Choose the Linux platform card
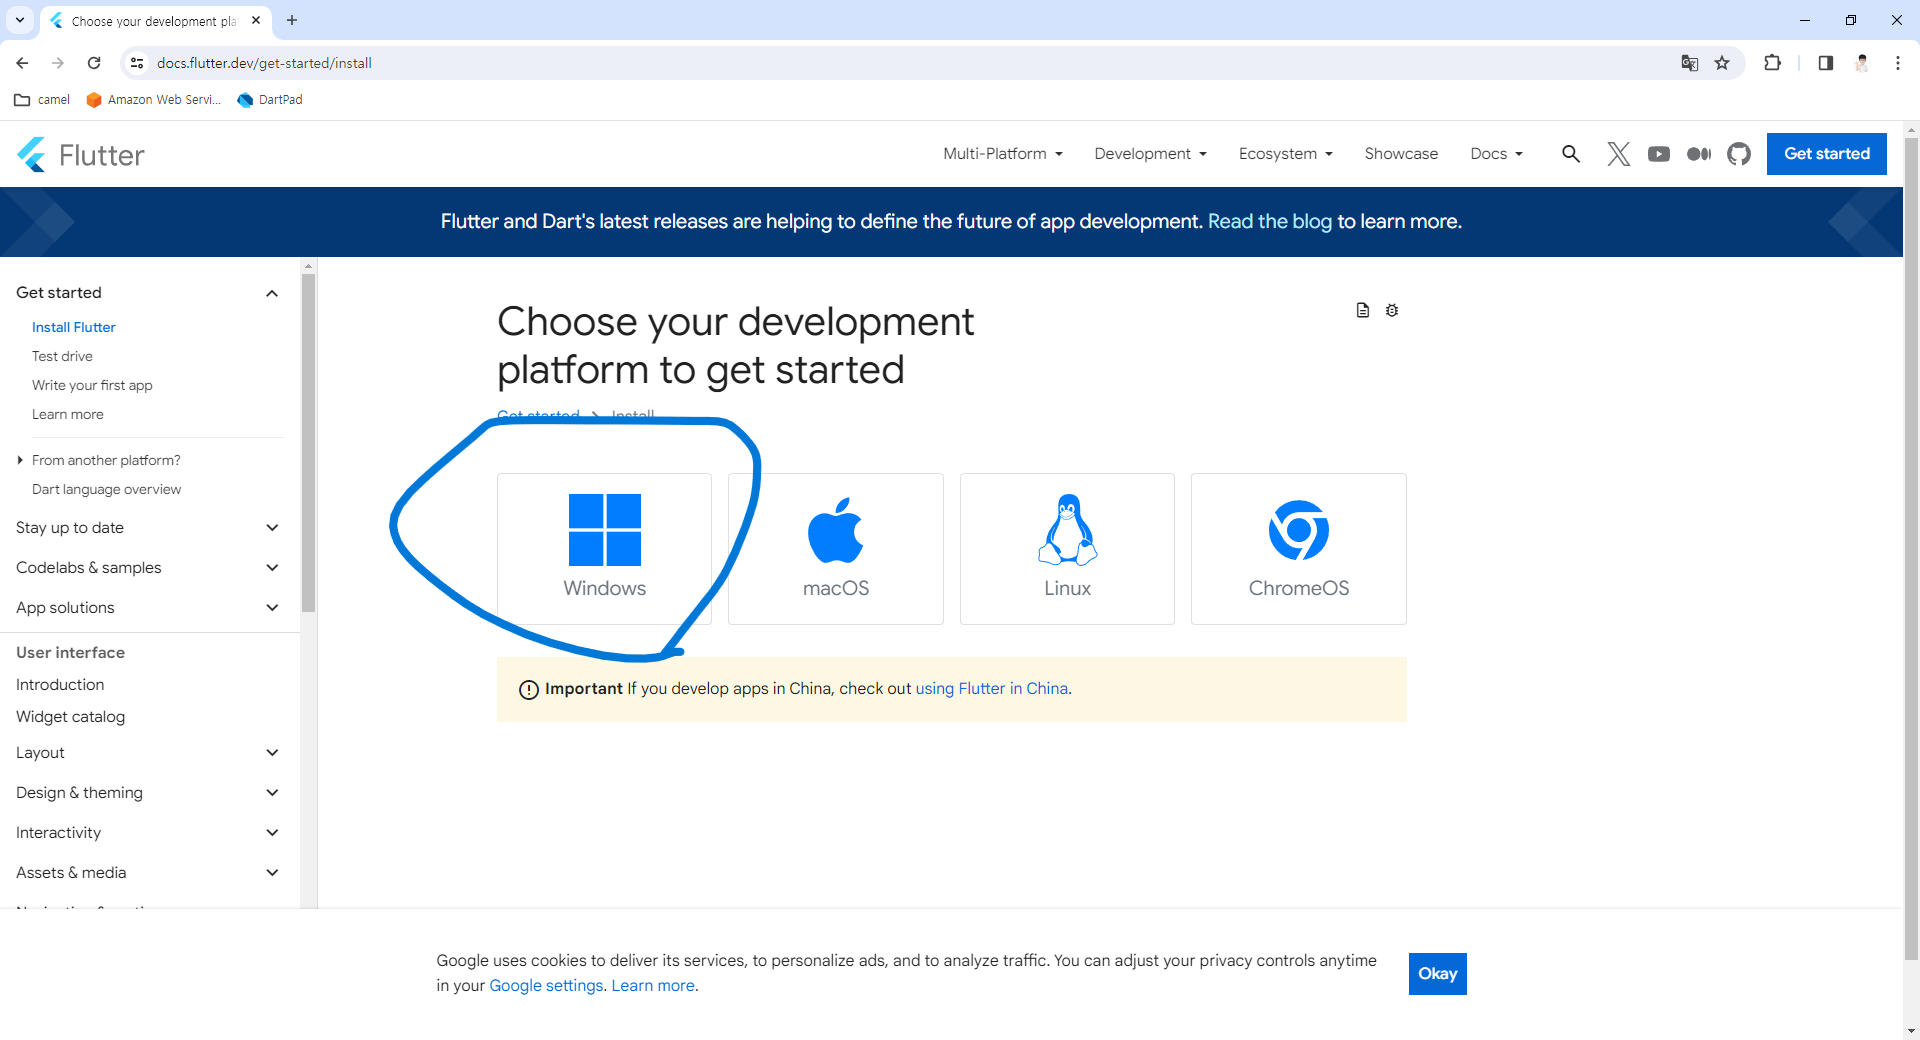 click(x=1067, y=549)
